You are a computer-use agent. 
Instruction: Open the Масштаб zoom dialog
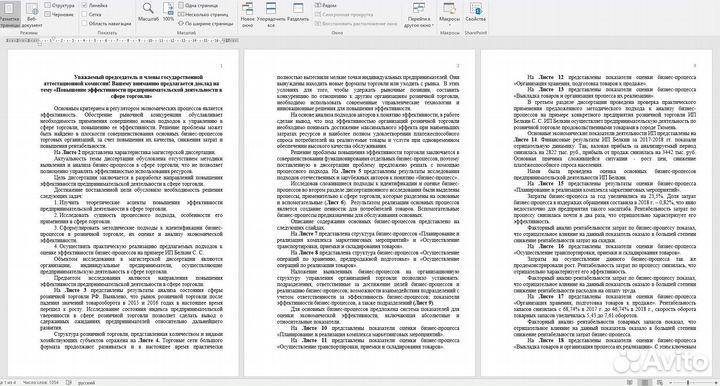click(148, 12)
